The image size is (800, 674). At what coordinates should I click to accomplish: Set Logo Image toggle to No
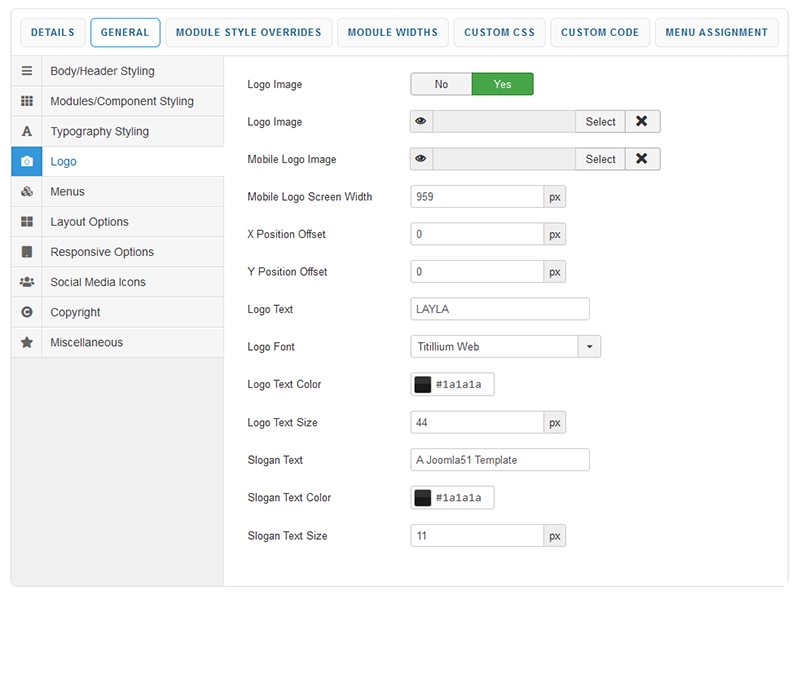[441, 84]
